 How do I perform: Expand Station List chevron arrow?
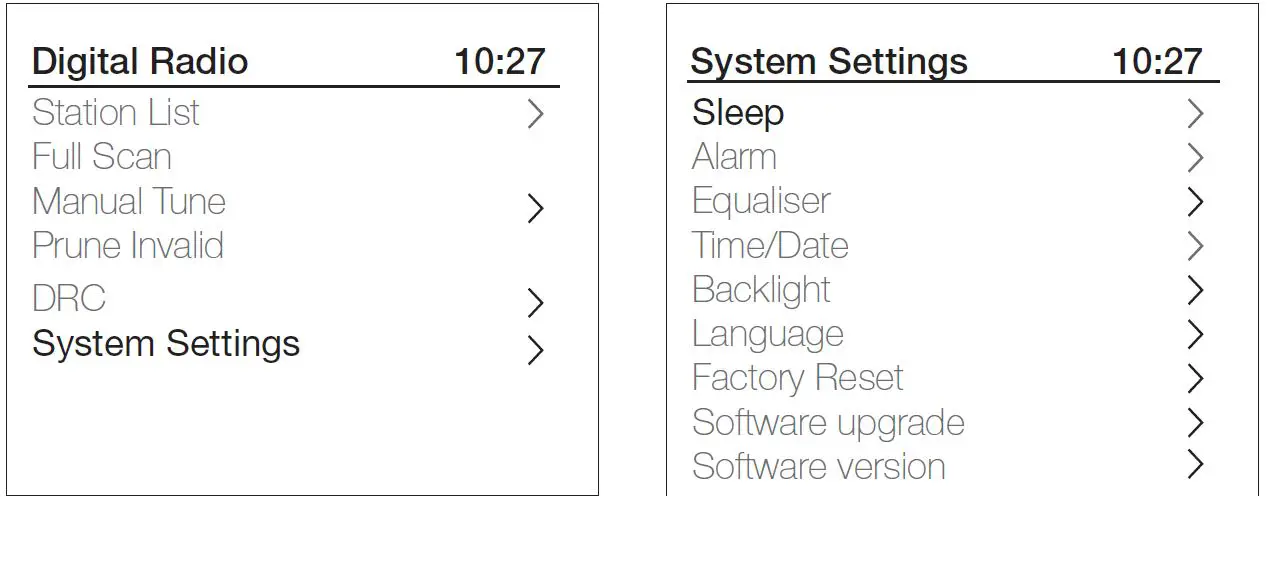(x=535, y=114)
